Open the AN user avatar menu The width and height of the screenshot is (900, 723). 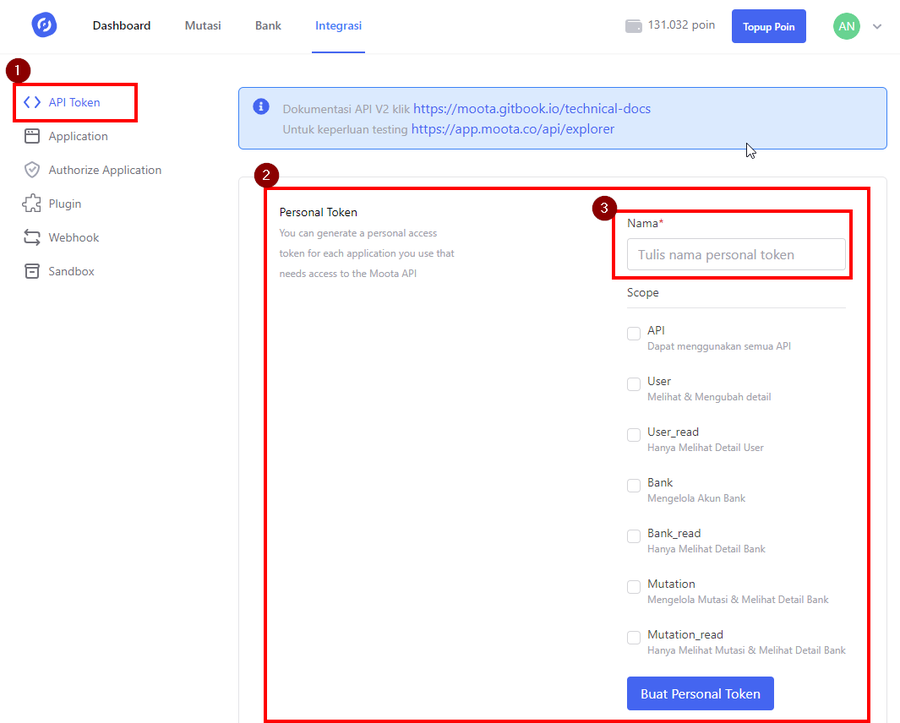[846, 26]
